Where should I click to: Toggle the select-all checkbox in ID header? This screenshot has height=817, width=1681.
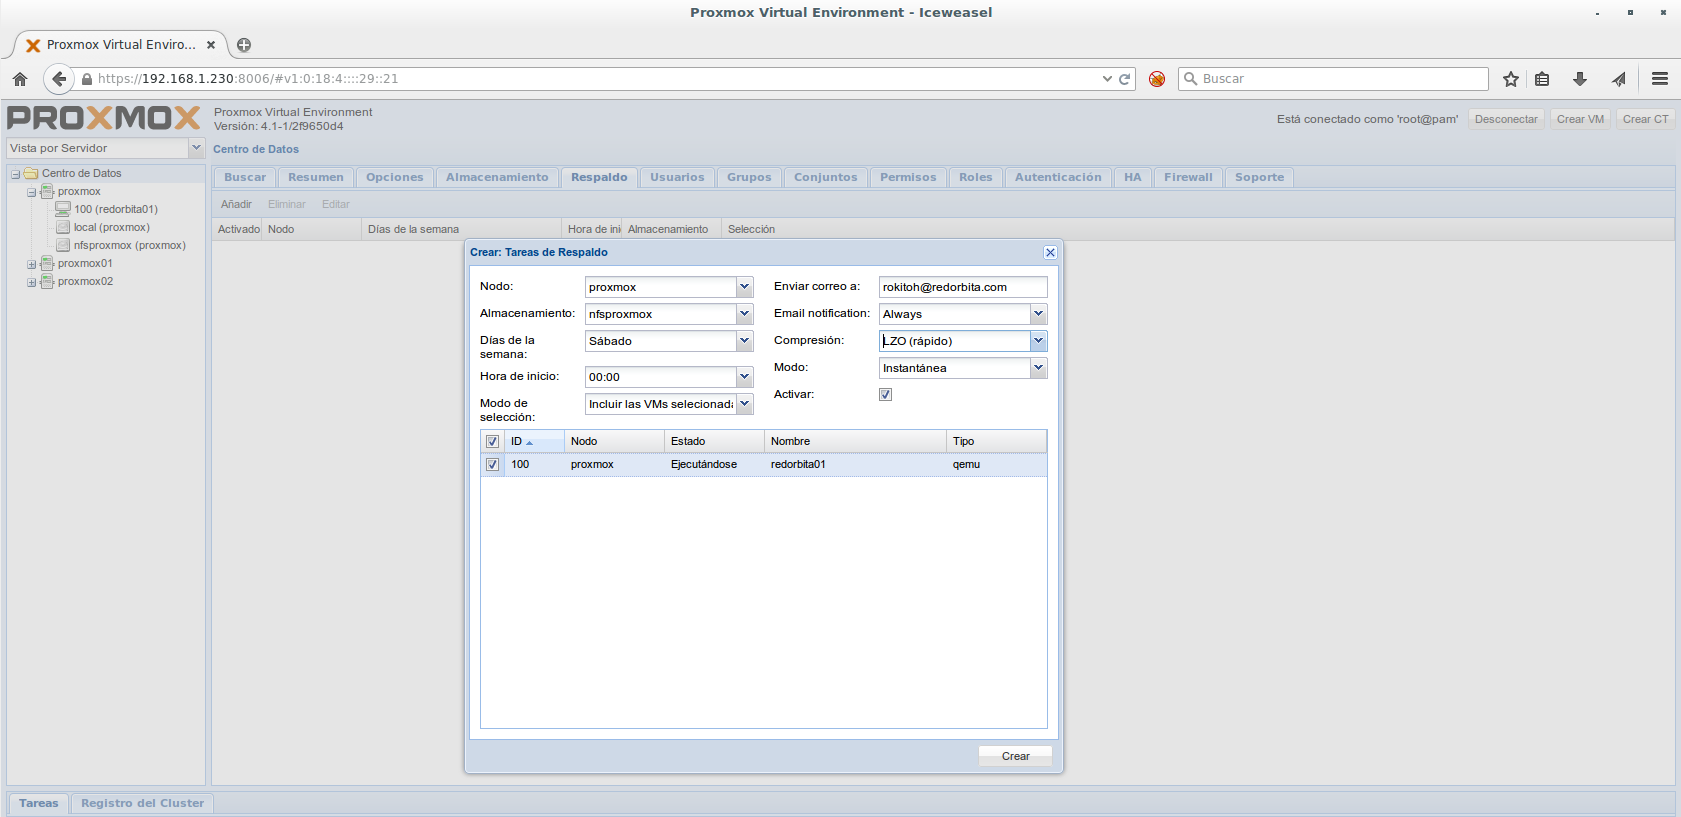pyautogui.click(x=492, y=442)
